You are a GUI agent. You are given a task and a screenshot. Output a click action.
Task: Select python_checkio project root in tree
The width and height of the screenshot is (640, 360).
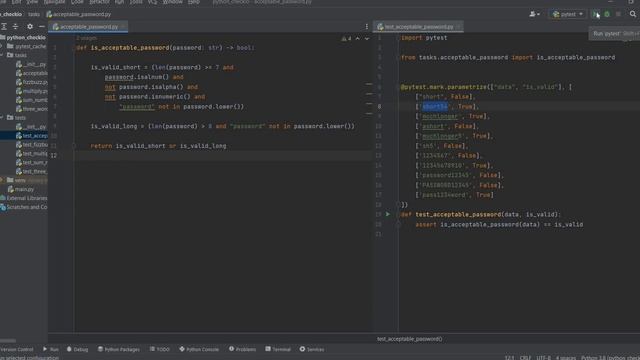click(26, 37)
